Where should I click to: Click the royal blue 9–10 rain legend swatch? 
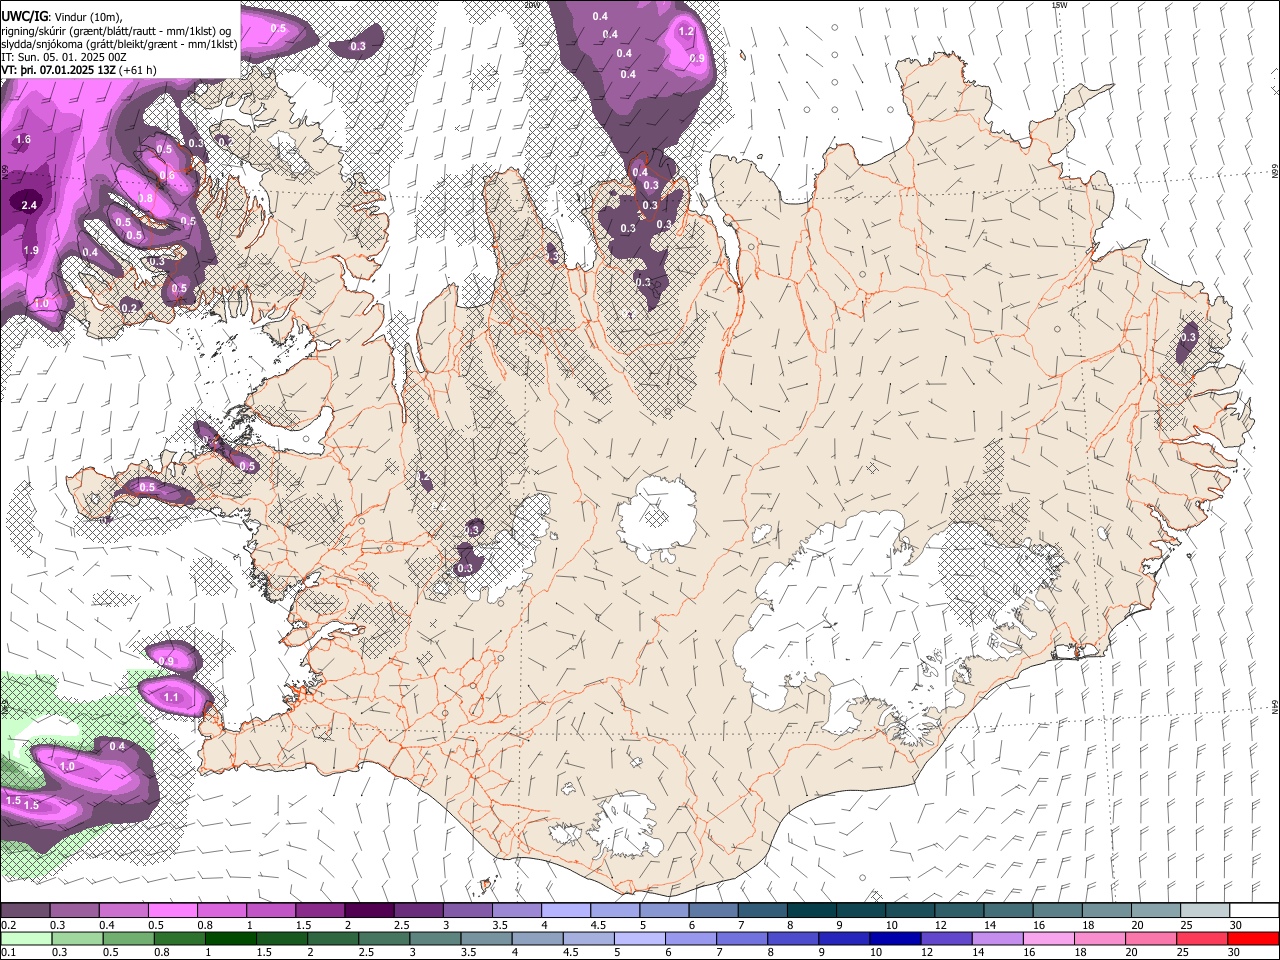coord(844,939)
